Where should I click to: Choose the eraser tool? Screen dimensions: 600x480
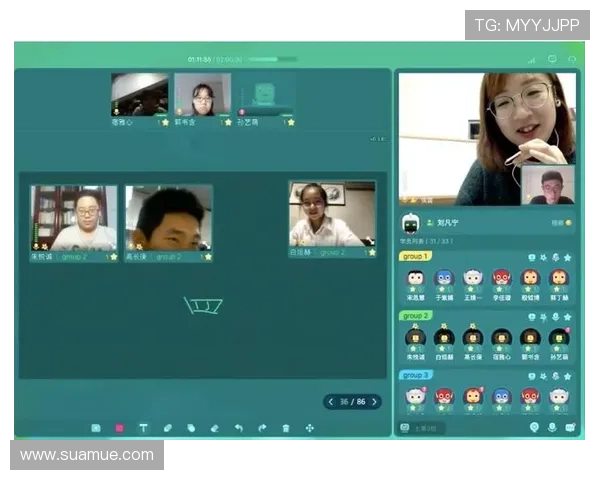(215, 428)
